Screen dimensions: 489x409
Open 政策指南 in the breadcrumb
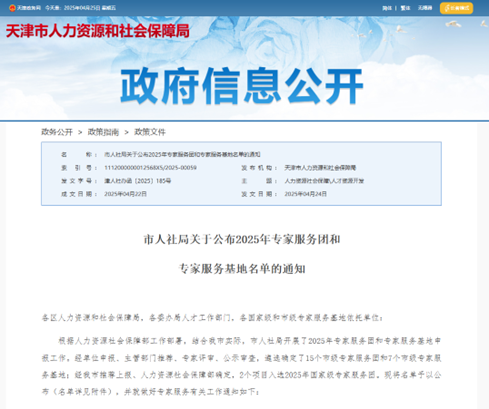[x=103, y=132]
